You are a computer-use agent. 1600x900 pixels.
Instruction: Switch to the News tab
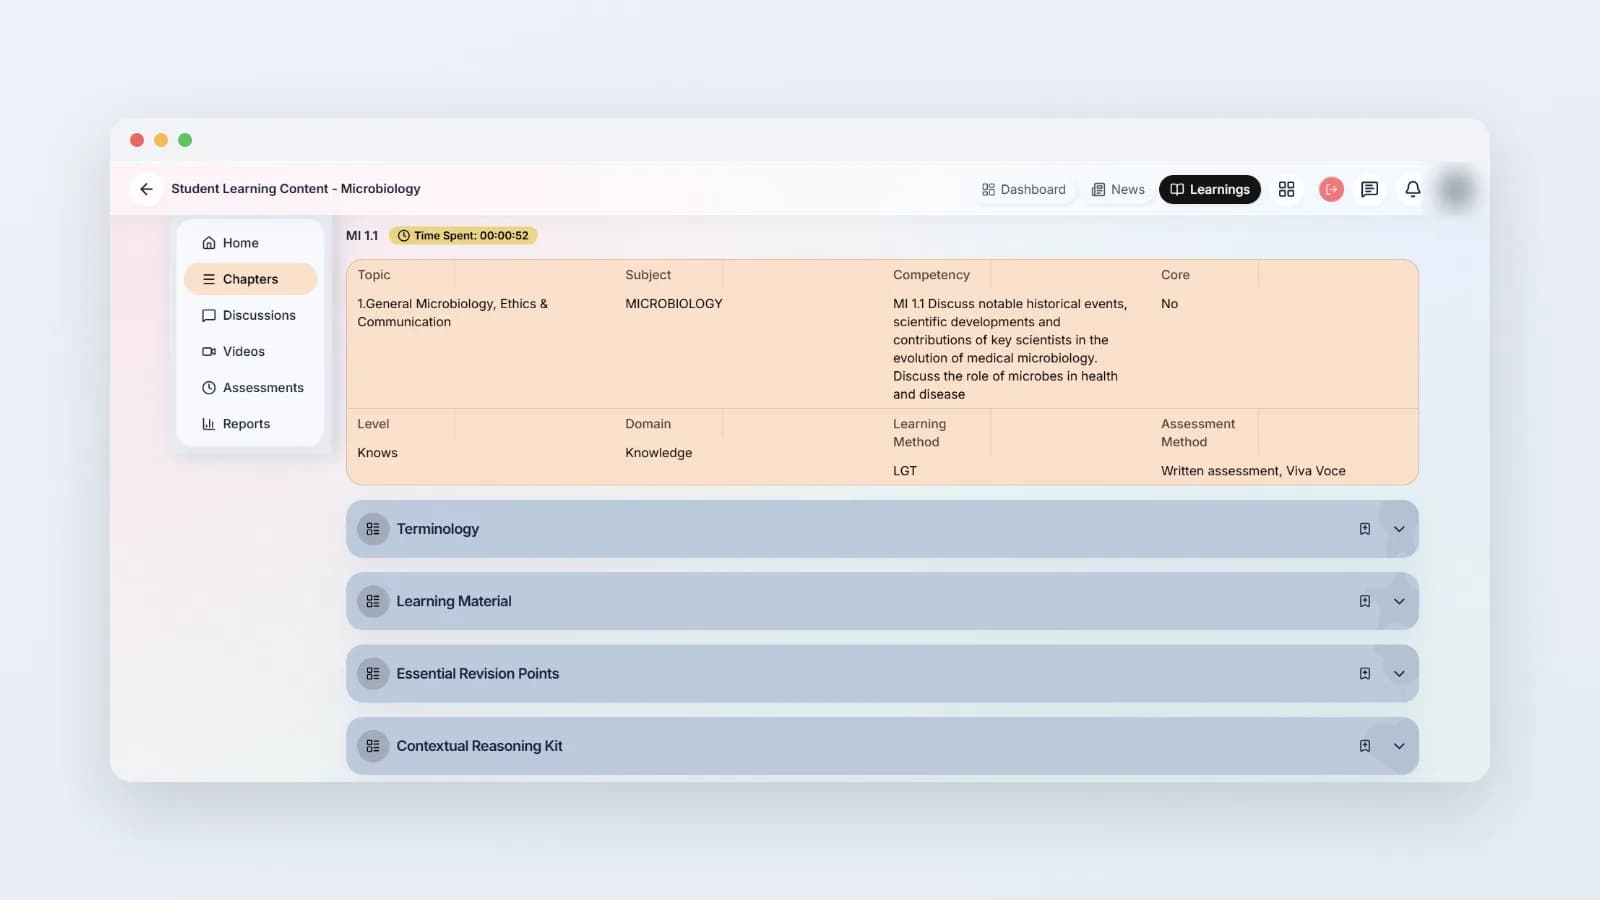(x=1118, y=189)
